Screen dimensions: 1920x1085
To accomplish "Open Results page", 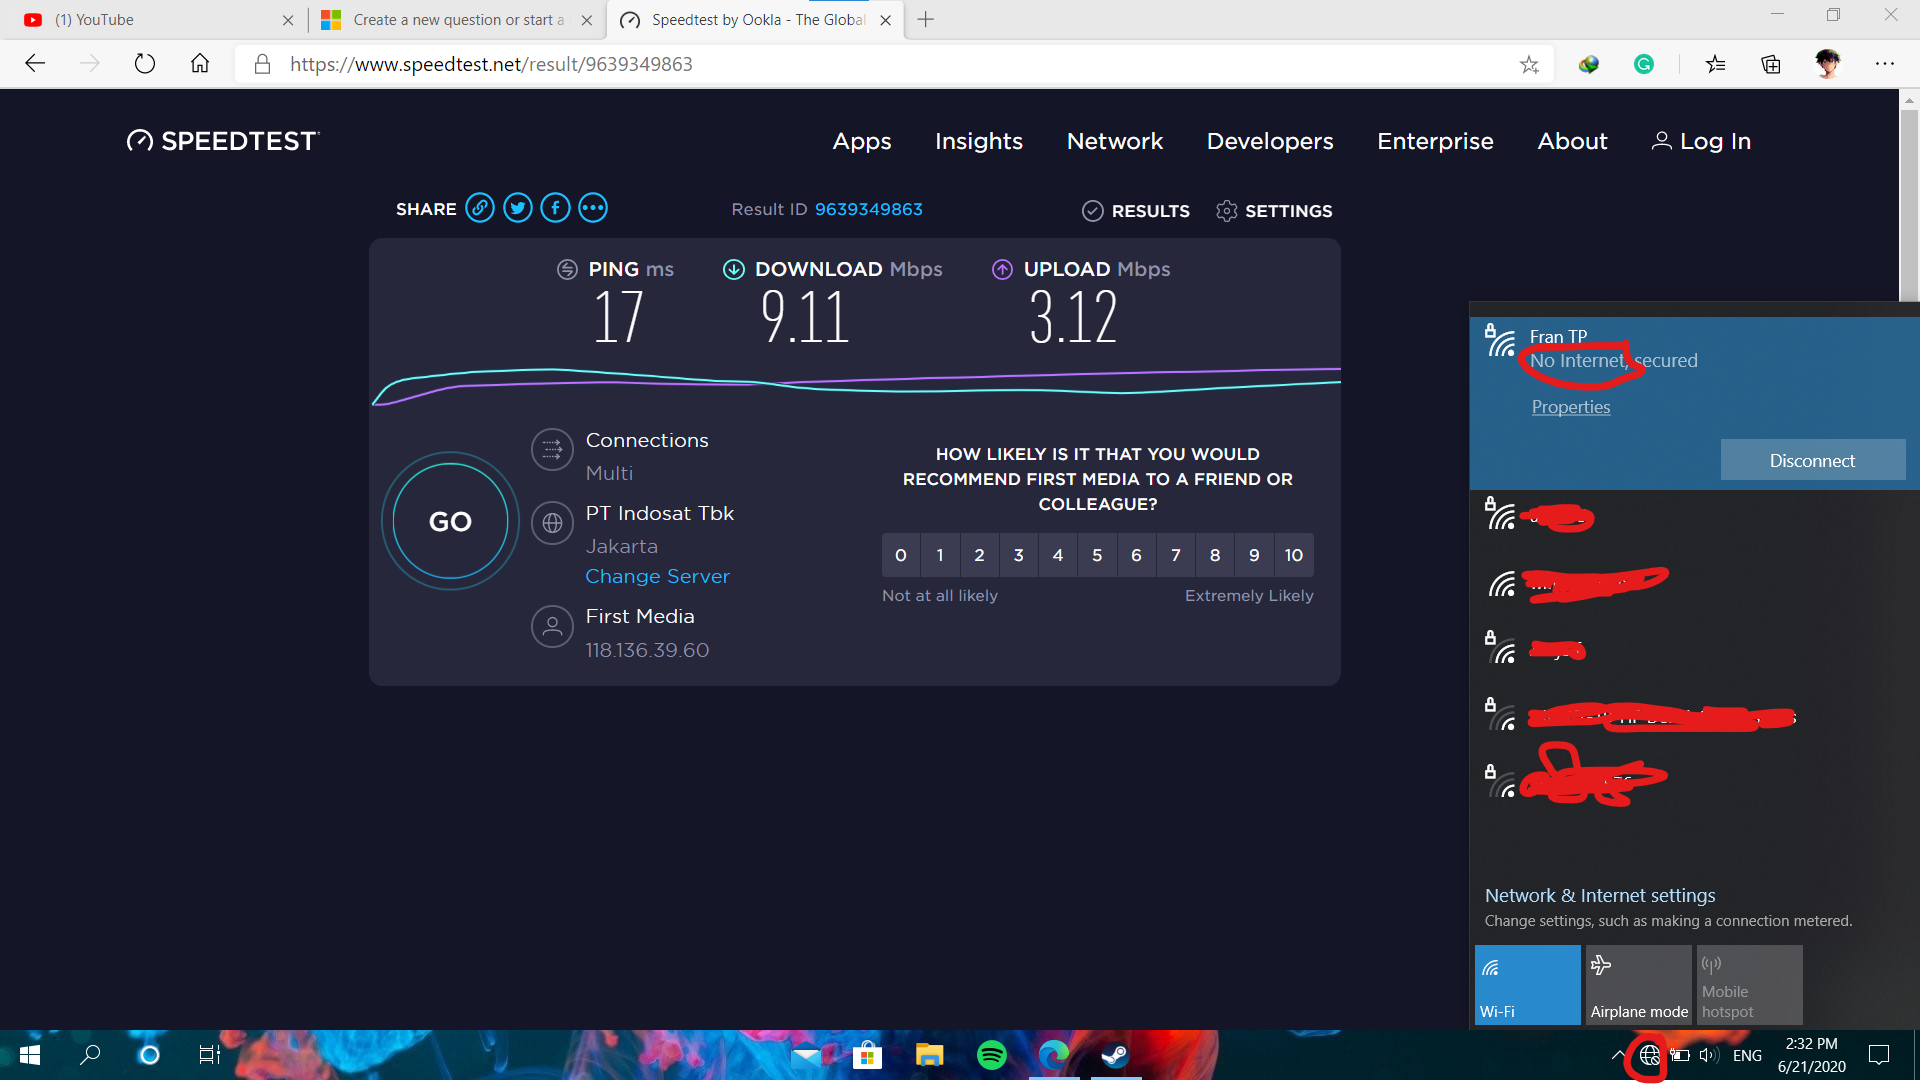I will [x=1136, y=211].
